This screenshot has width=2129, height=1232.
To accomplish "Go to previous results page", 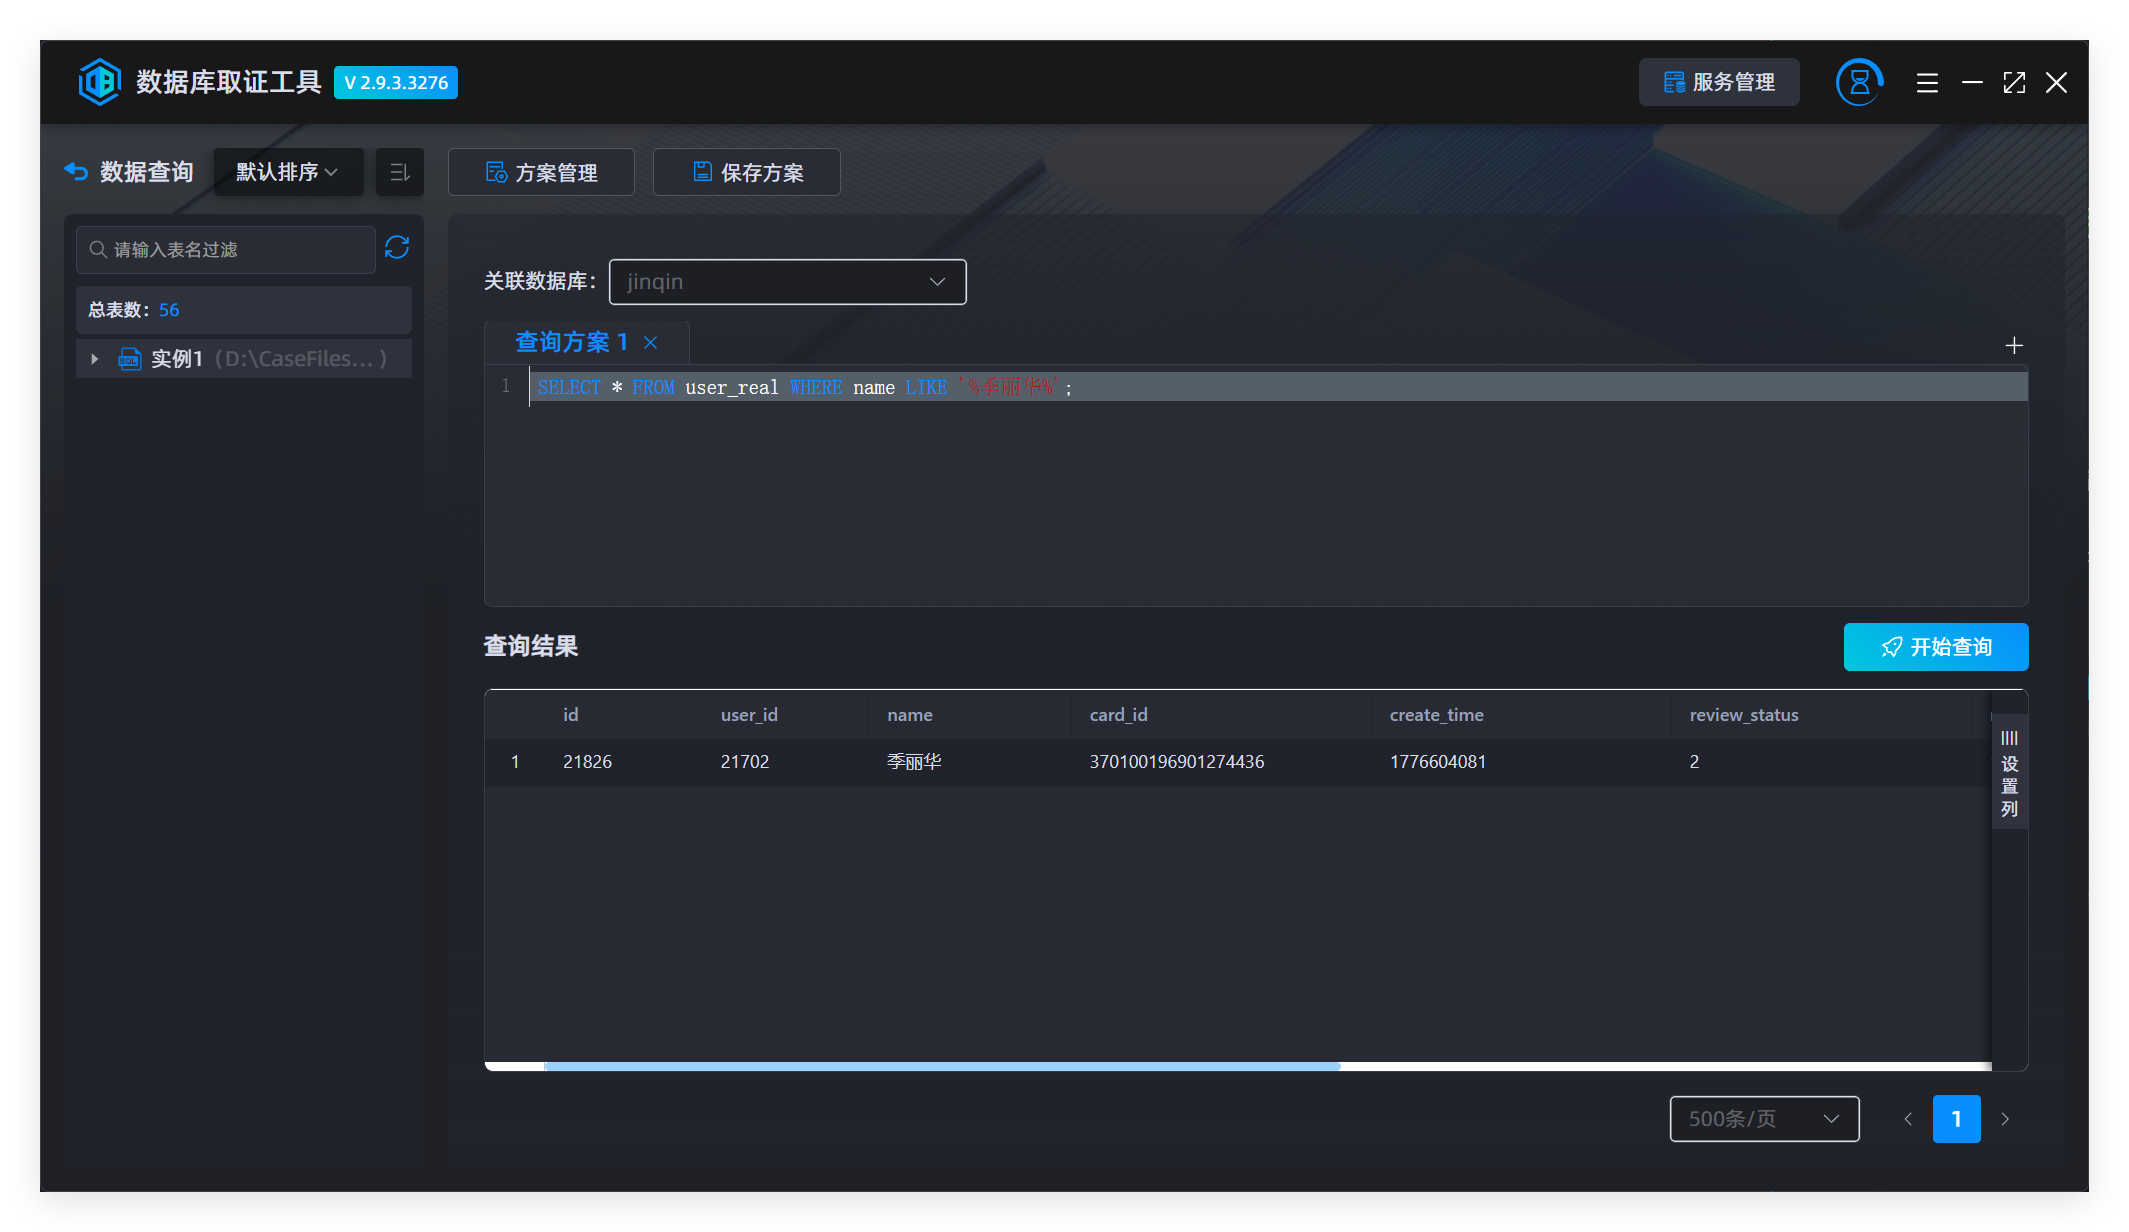I will click(1908, 1119).
